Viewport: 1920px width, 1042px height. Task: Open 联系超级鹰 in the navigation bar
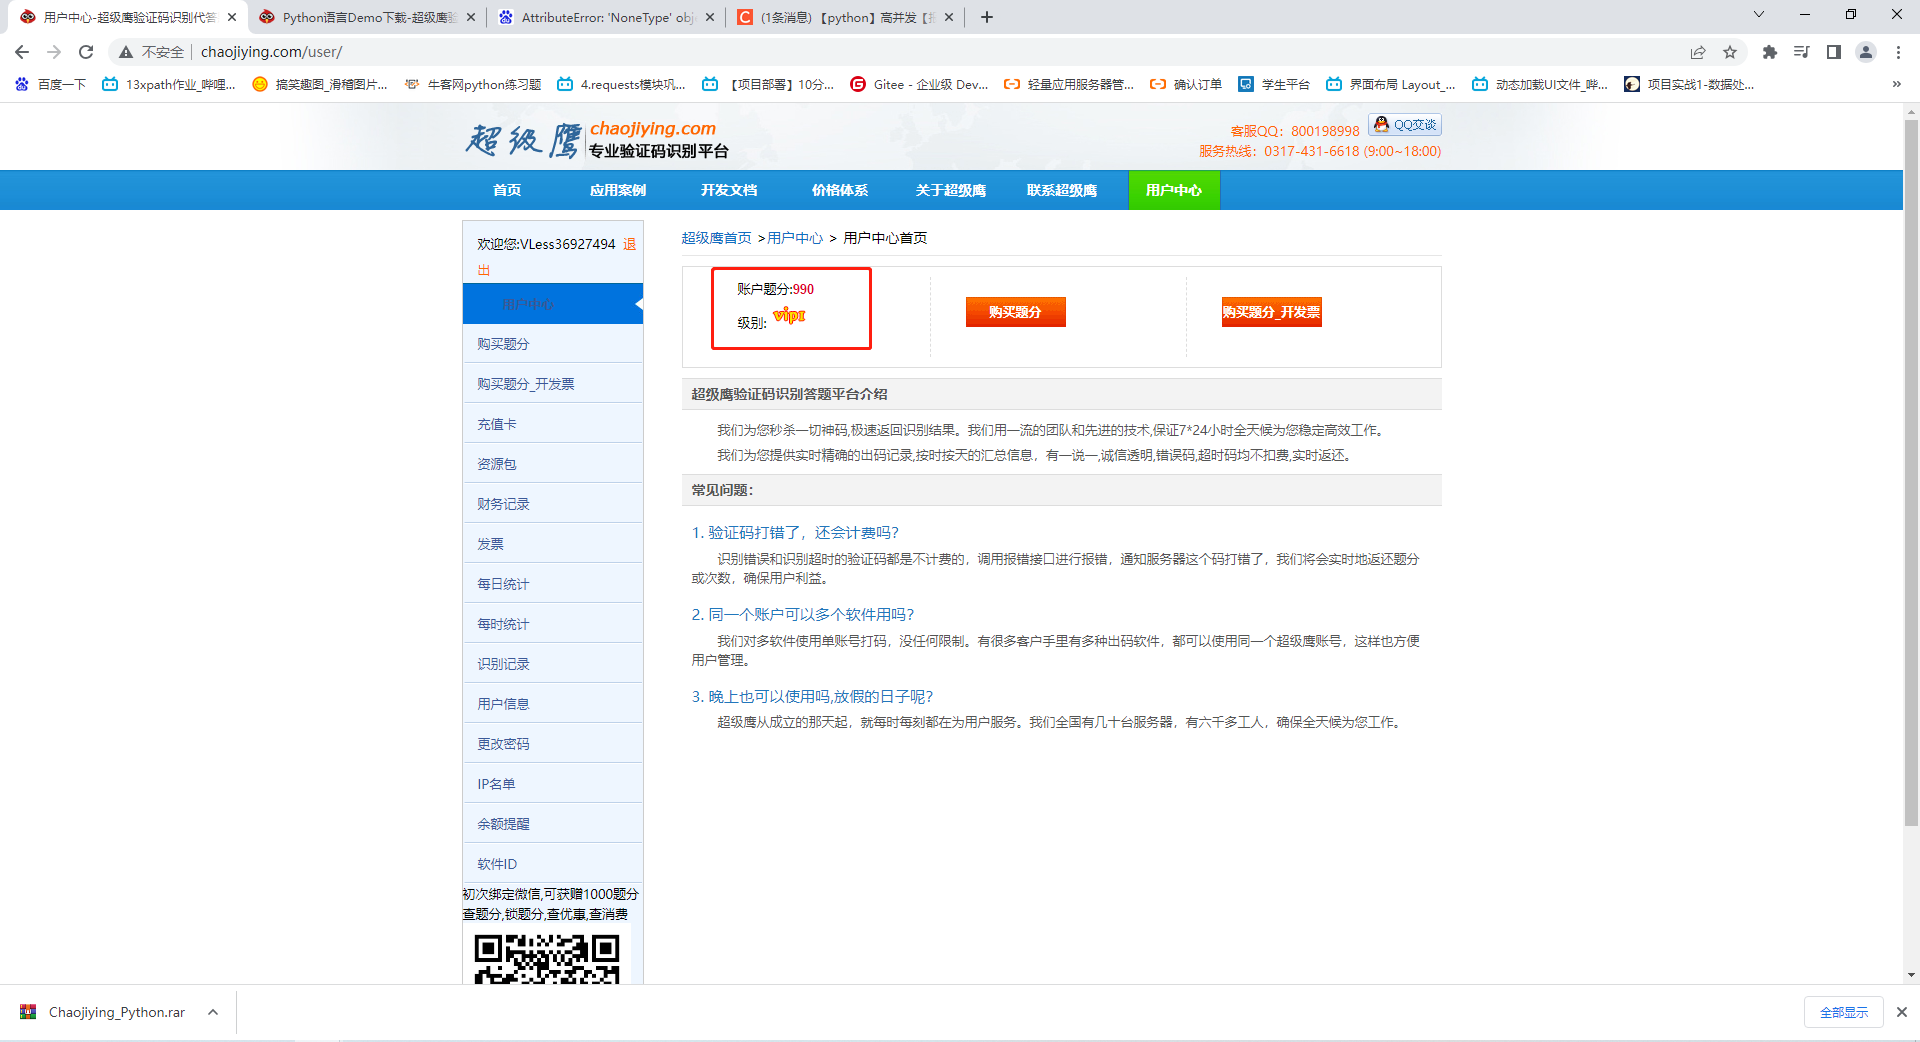tap(1062, 190)
